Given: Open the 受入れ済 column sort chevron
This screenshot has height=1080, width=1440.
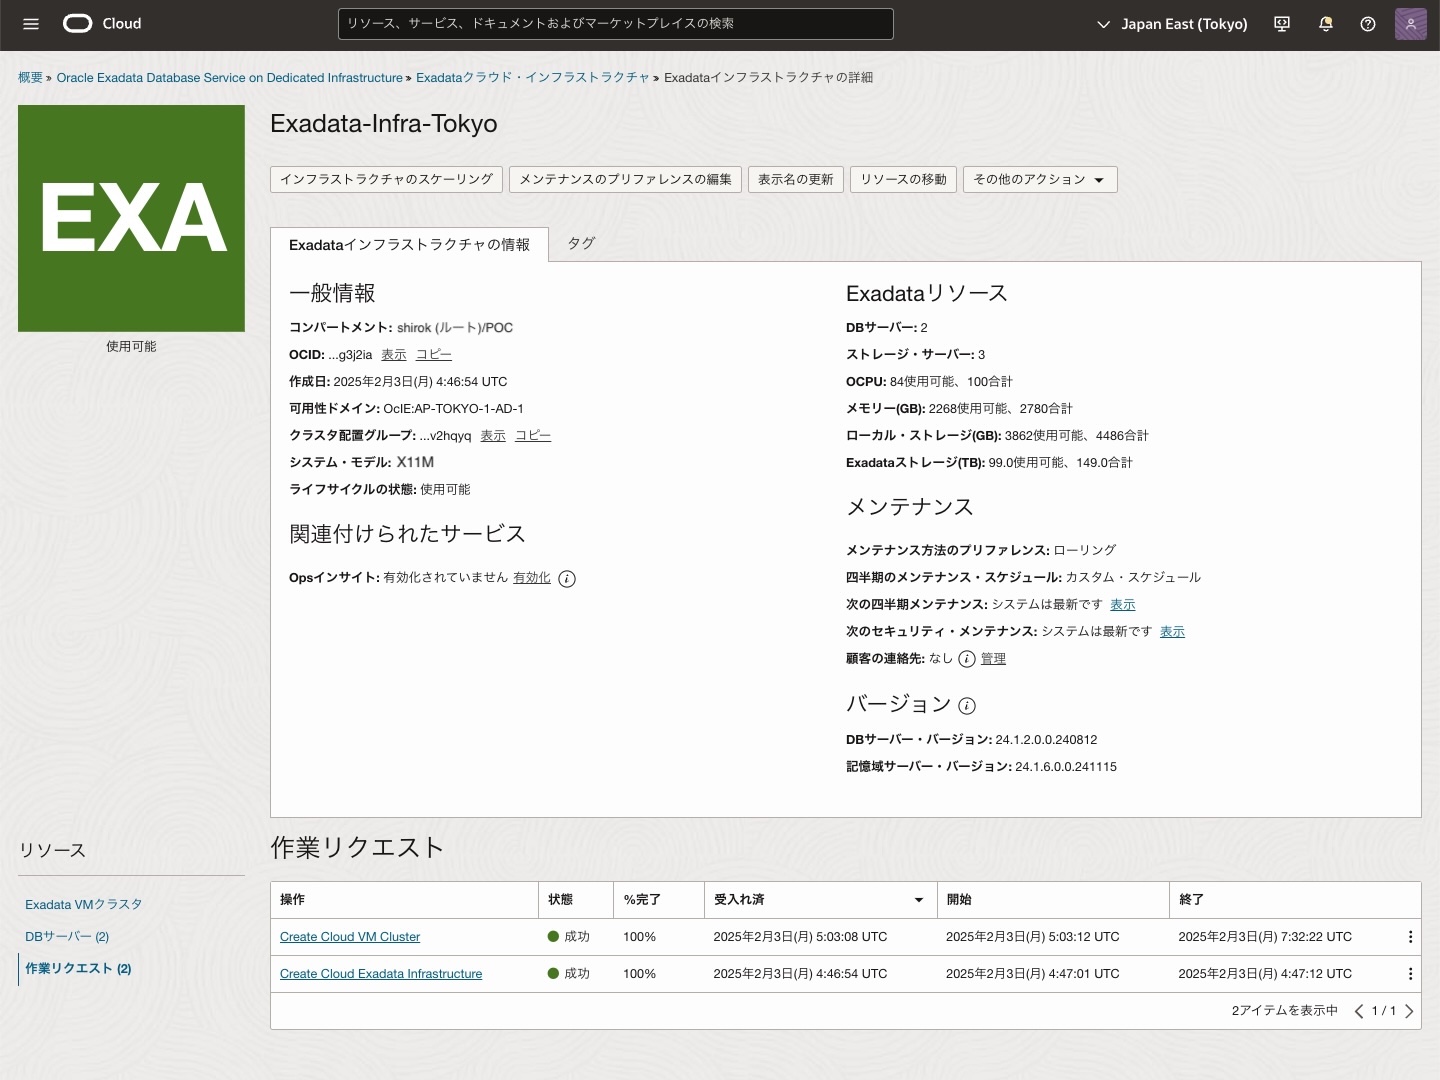Looking at the screenshot, I should 918,900.
